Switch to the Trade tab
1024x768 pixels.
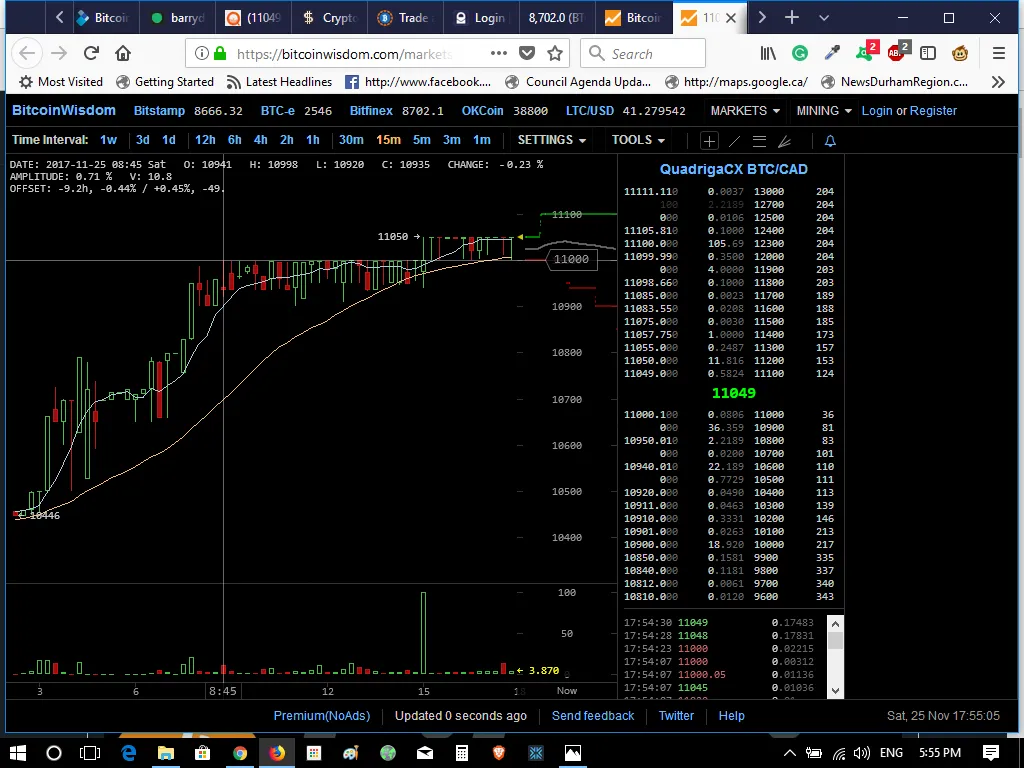[x=405, y=18]
